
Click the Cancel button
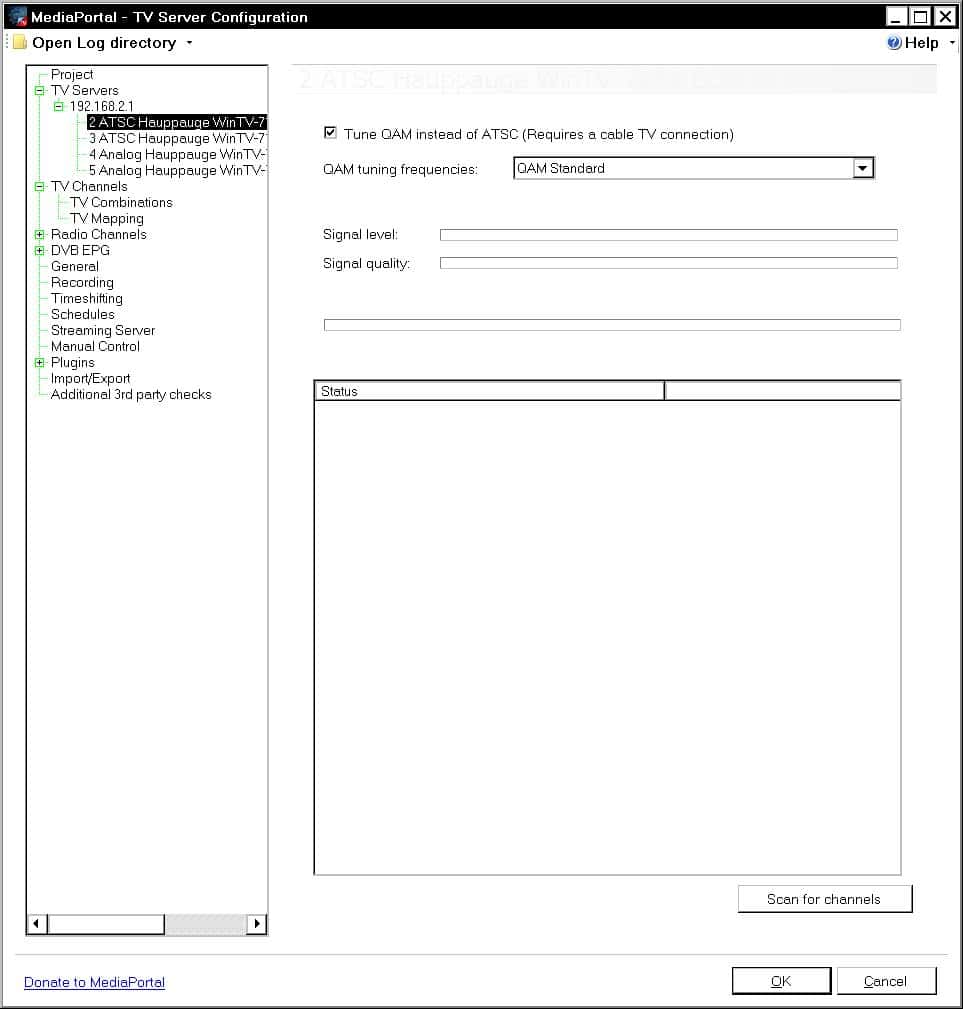coord(886,981)
